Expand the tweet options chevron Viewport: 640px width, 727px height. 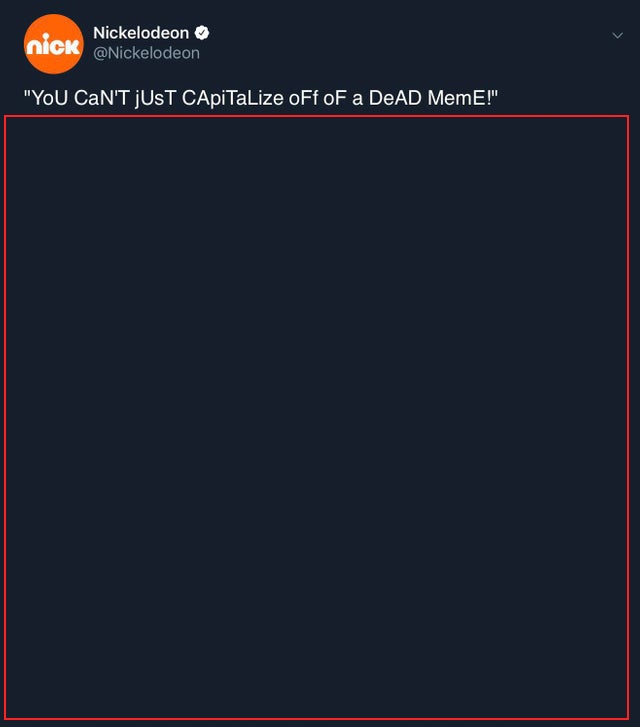pos(617,35)
